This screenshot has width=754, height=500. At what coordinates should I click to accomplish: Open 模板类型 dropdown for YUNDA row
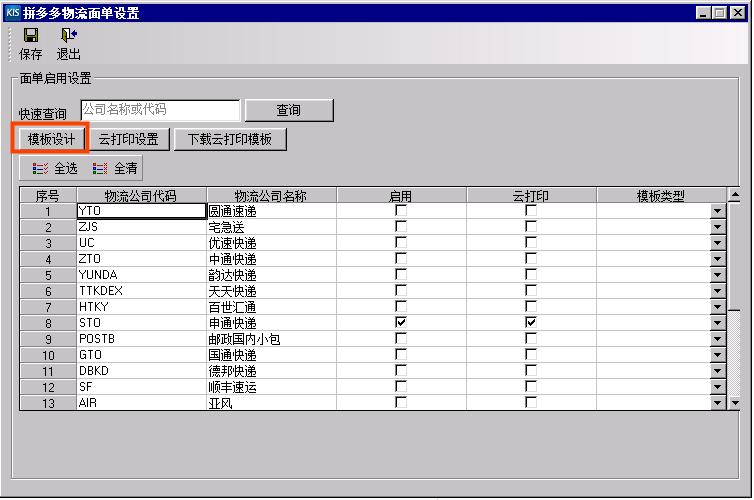717,275
